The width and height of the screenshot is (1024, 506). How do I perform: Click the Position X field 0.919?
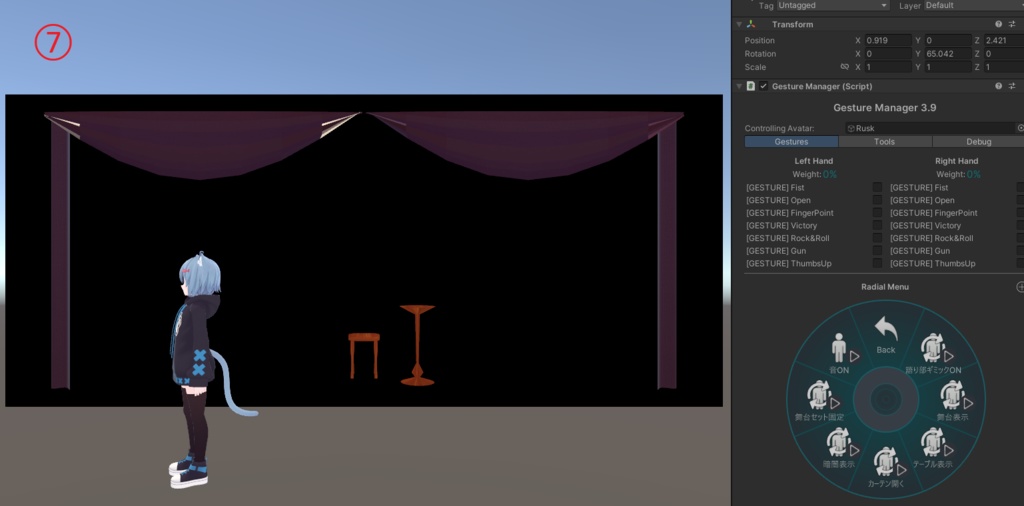point(888,40)
